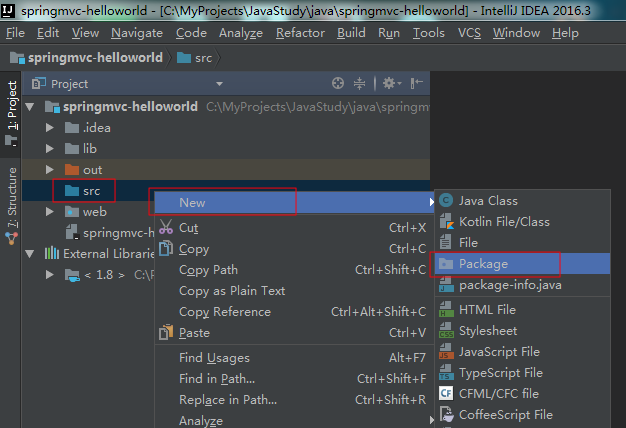
Task: Switch to the 7: Structure tool window tab
Action: 12,204
